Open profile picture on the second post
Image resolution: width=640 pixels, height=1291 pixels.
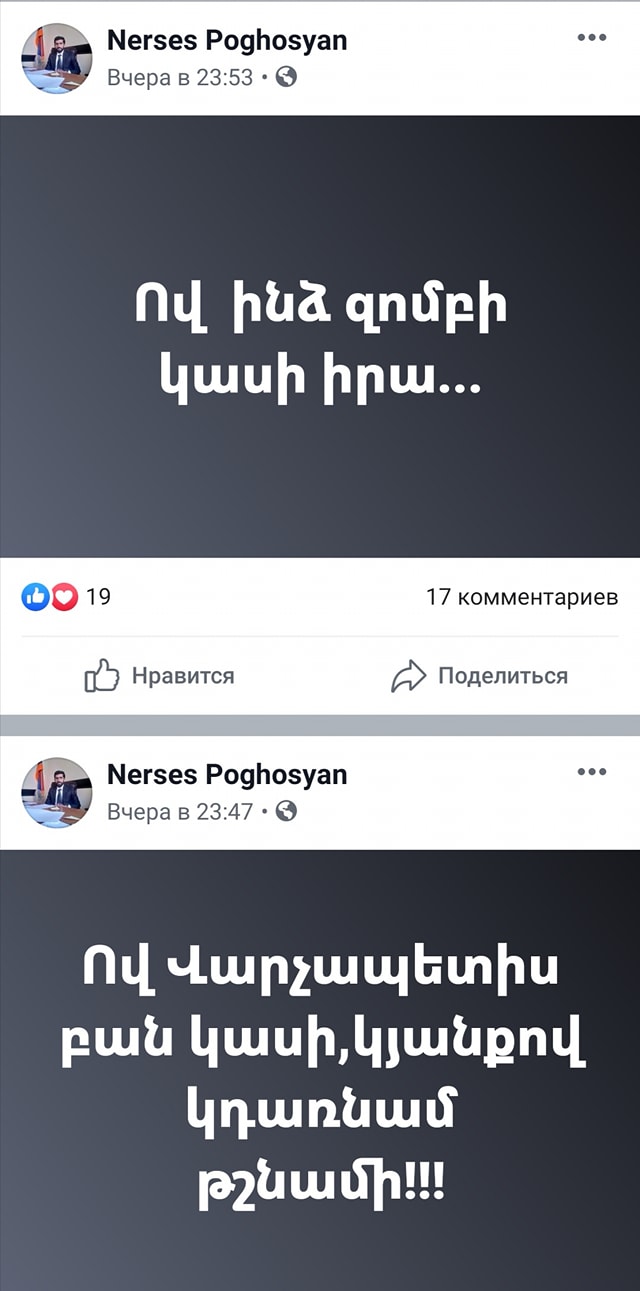[x=56, y=793]
